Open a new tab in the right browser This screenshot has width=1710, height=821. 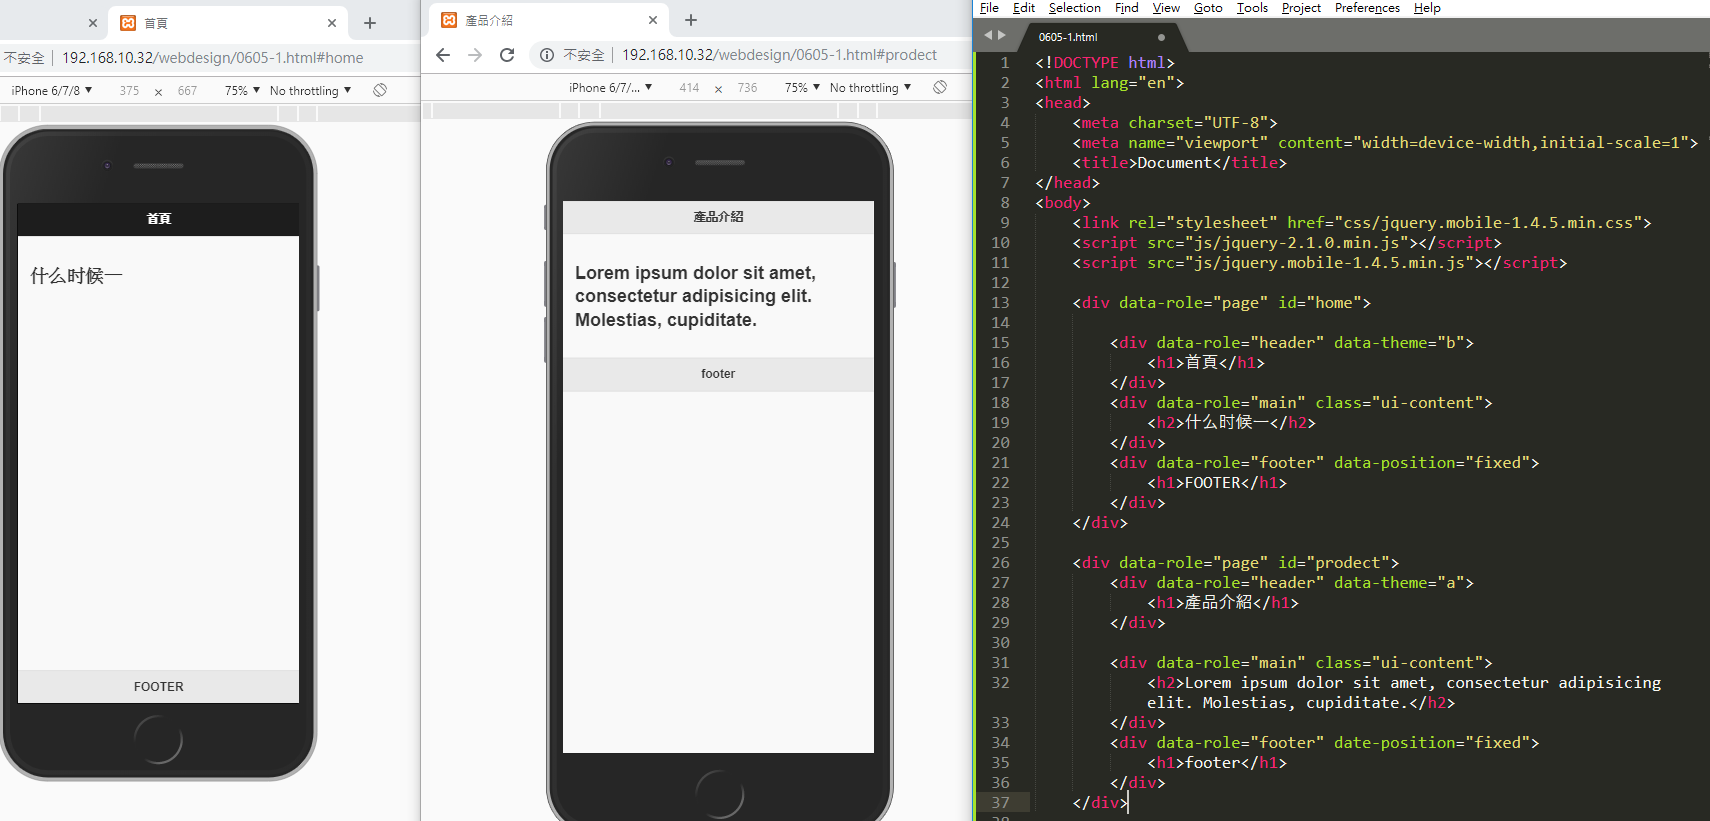click(x=691, y=20)
